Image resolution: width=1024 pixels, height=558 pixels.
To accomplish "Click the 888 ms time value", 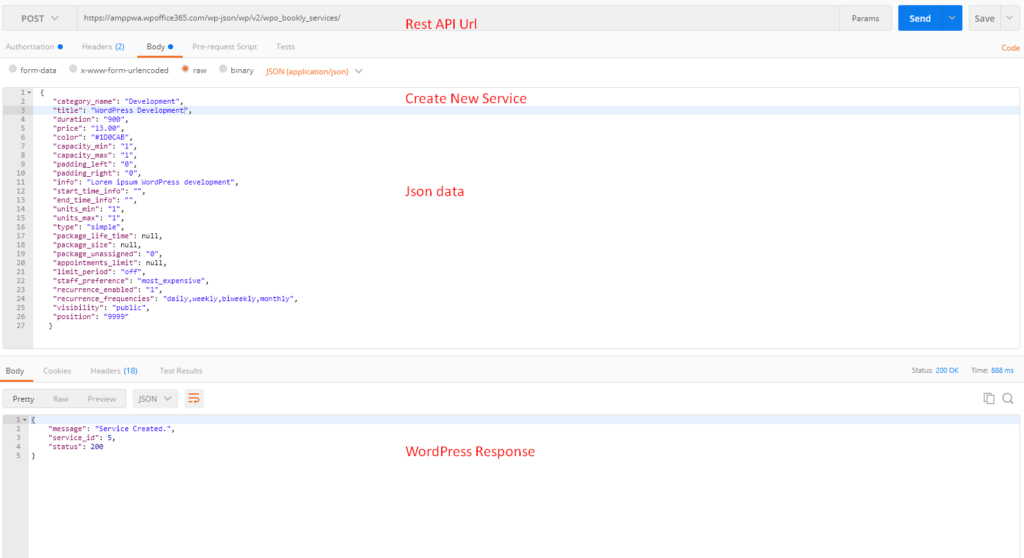I will [1002, 370].
